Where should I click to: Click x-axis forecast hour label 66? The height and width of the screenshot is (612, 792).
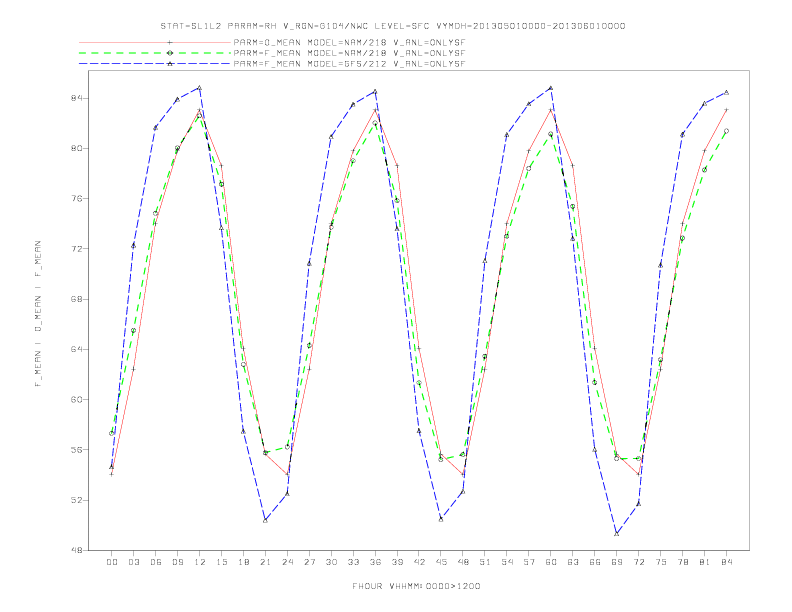(595, 562)
